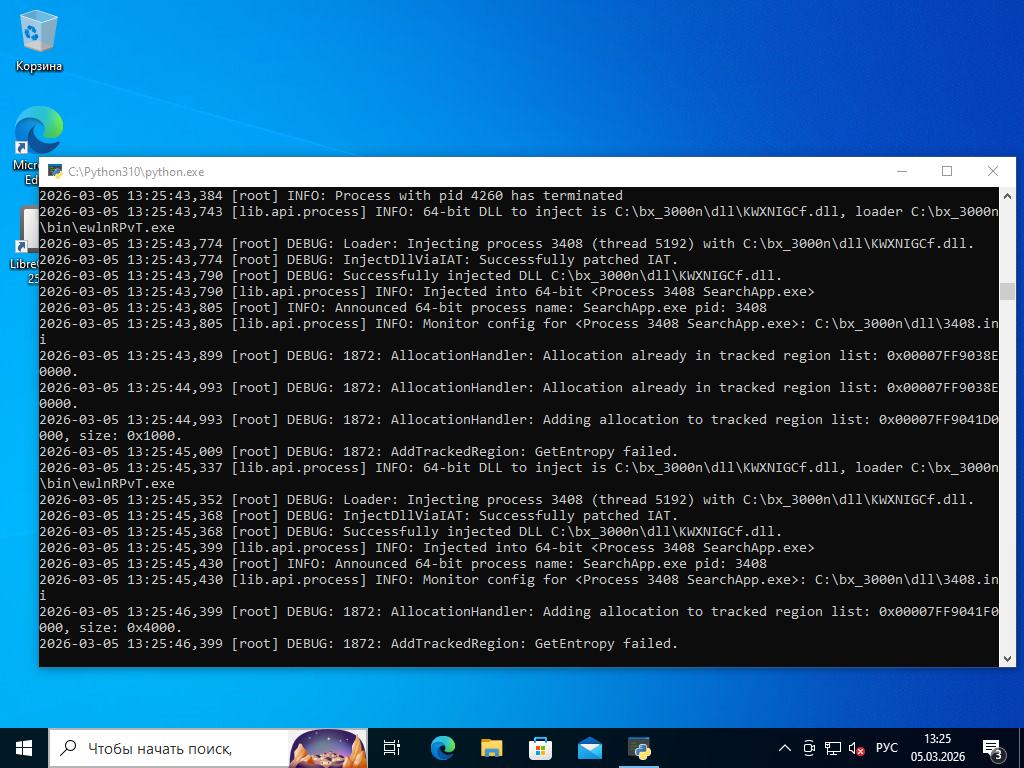Open the Windows Start menu
Screen dimensions: 1024x768
click(x=24, y=748)
